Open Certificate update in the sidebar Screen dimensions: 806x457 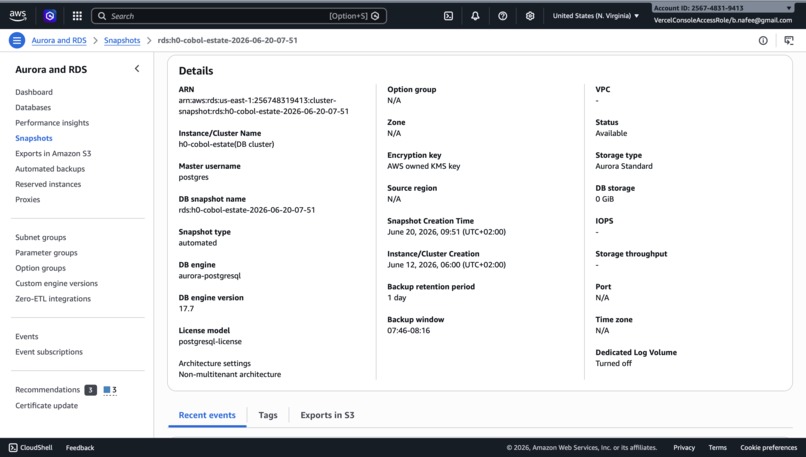(47, 406)
